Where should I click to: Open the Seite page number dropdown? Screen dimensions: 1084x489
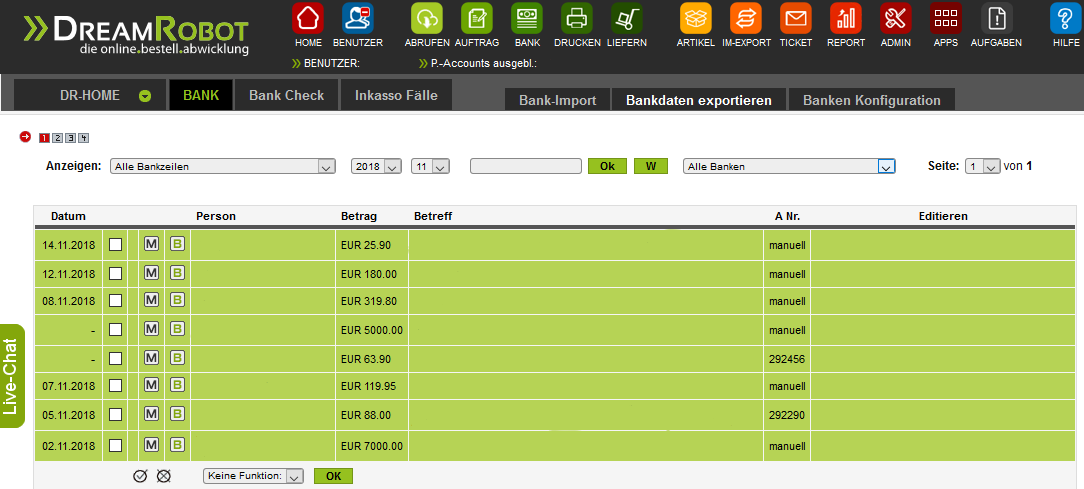click(x=982, y=167)
